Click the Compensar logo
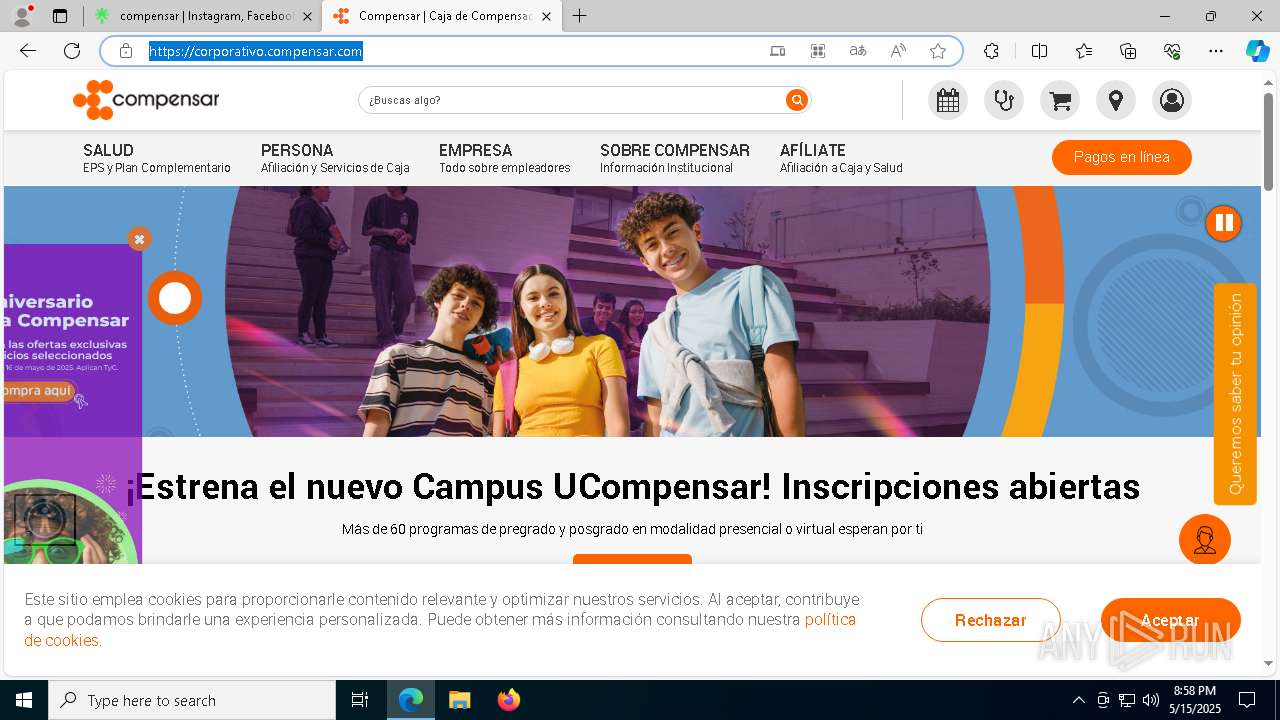 146,100
